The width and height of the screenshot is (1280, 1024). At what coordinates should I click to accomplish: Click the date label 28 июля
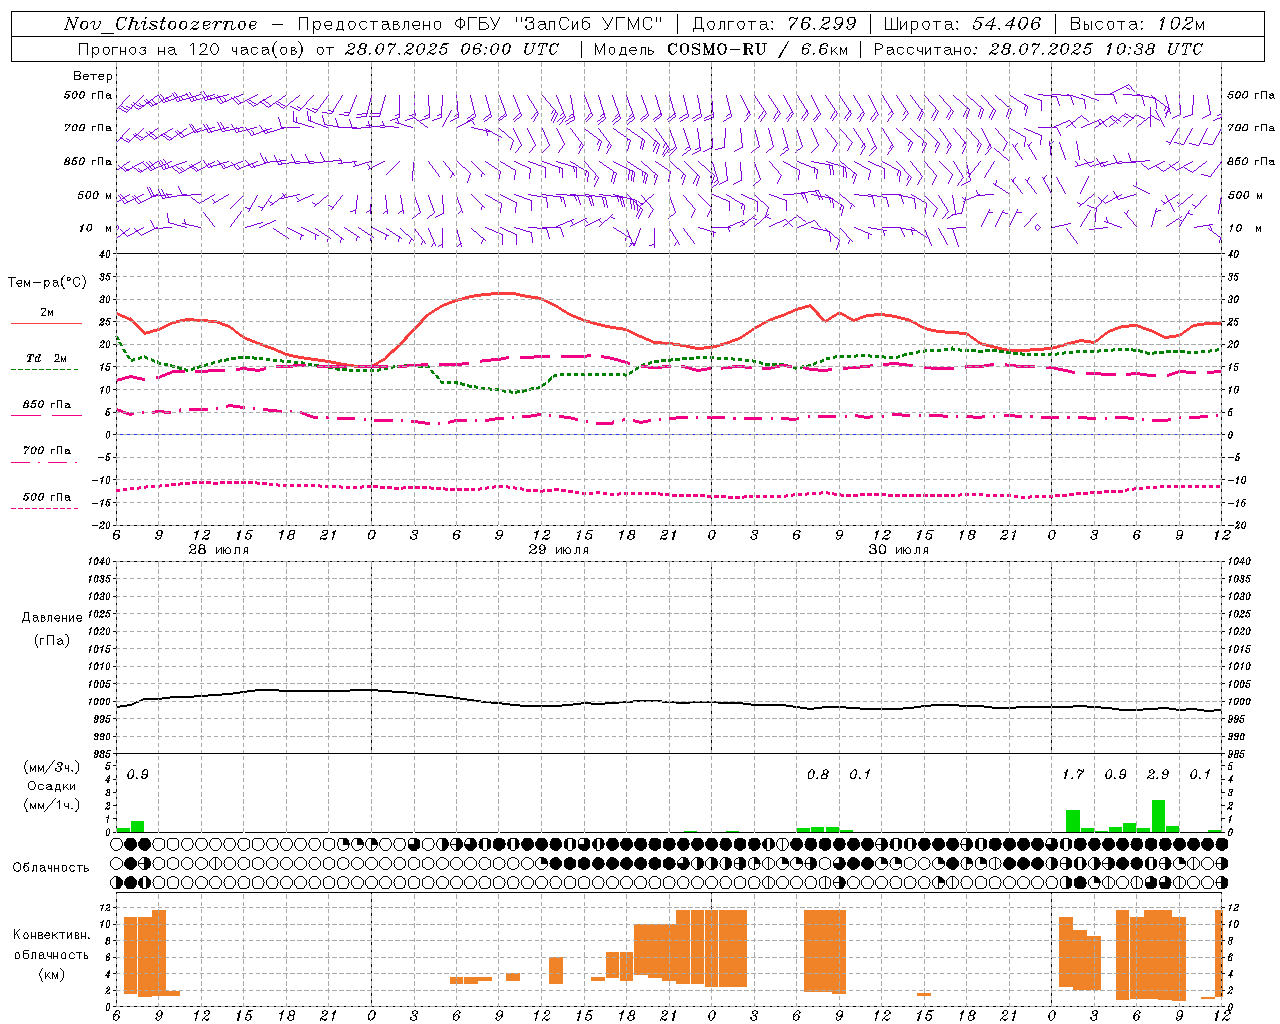click(218, 550)
